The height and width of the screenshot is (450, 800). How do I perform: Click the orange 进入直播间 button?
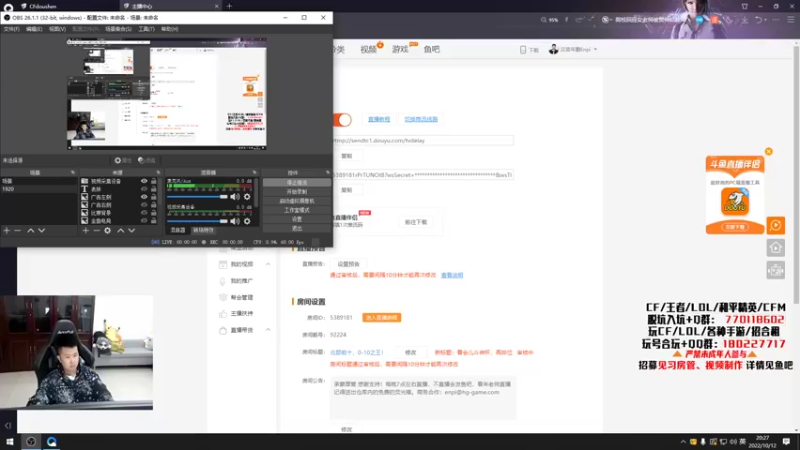[382, 318]
